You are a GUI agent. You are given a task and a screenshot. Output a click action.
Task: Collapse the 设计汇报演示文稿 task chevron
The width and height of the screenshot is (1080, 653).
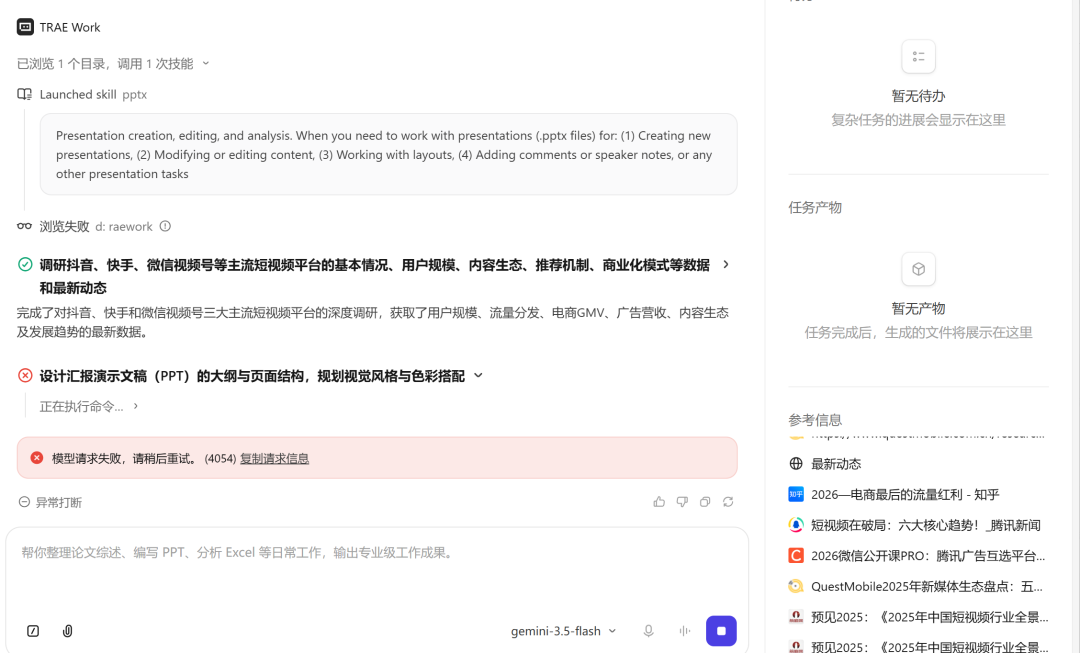tap(478, 375)
